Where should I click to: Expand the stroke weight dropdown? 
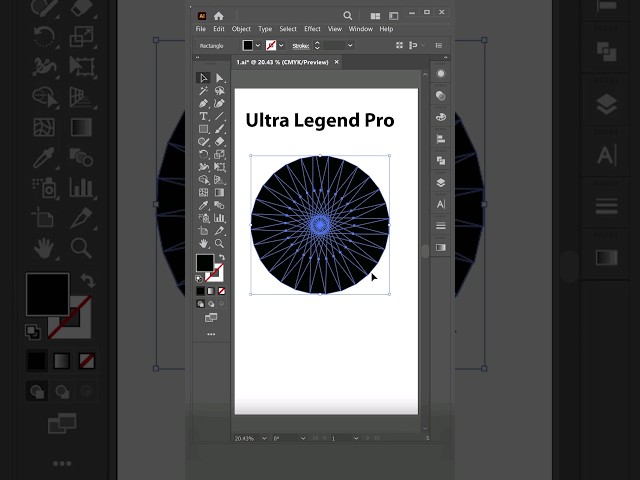coord(350,45)
